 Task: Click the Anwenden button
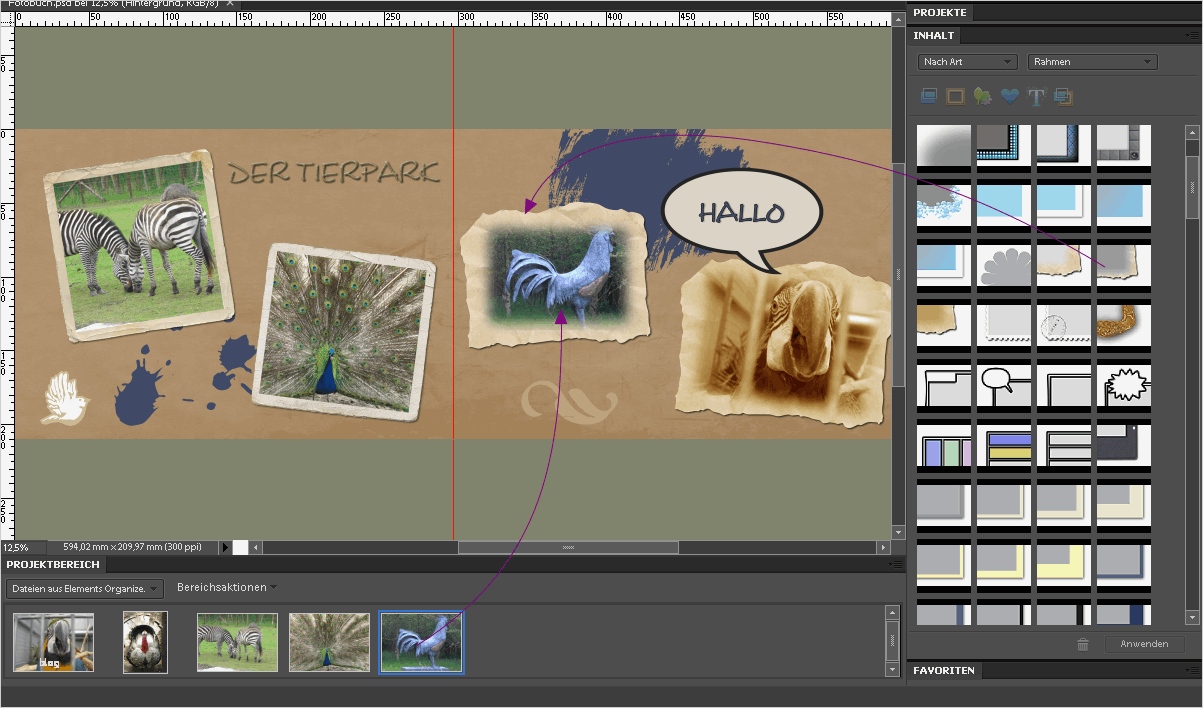pos(1144,644)
